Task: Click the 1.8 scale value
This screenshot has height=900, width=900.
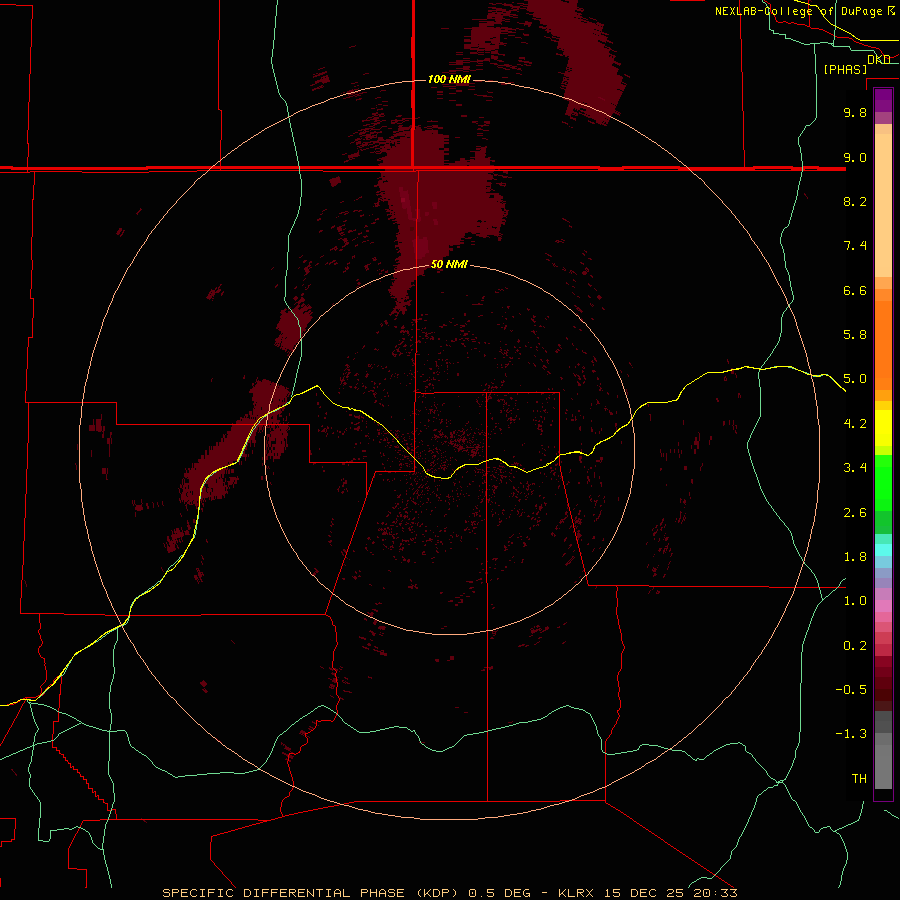Action: click(x=855, y=557)
